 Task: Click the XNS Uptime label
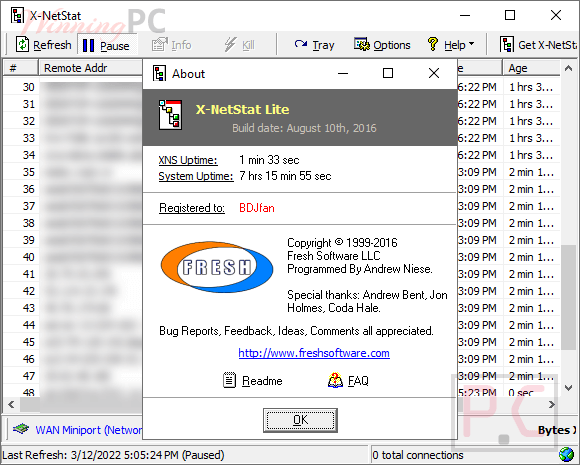click(188, 160)
